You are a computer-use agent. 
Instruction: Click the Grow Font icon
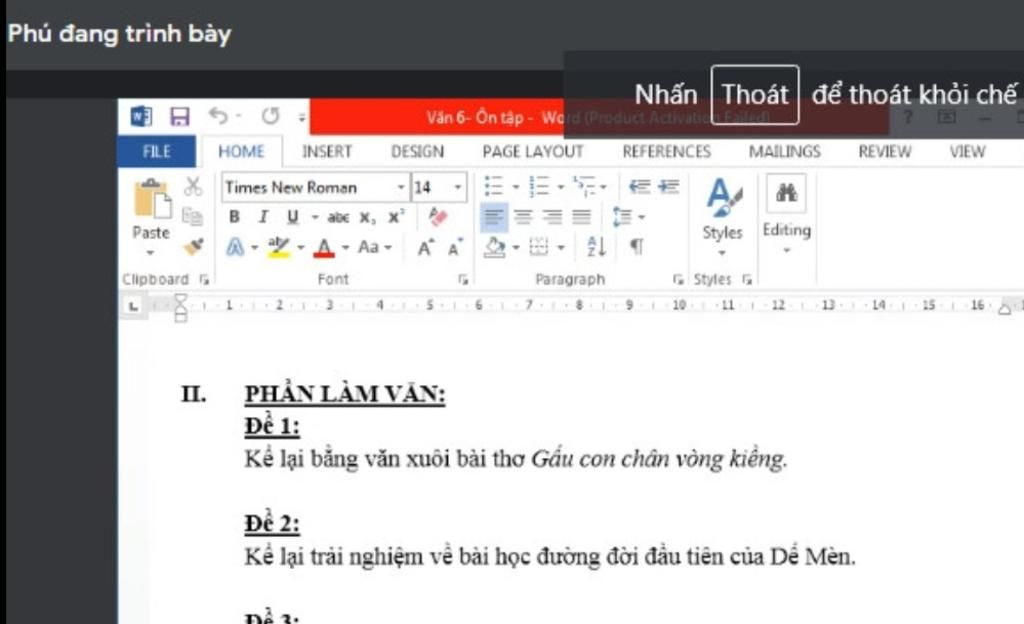426,247
